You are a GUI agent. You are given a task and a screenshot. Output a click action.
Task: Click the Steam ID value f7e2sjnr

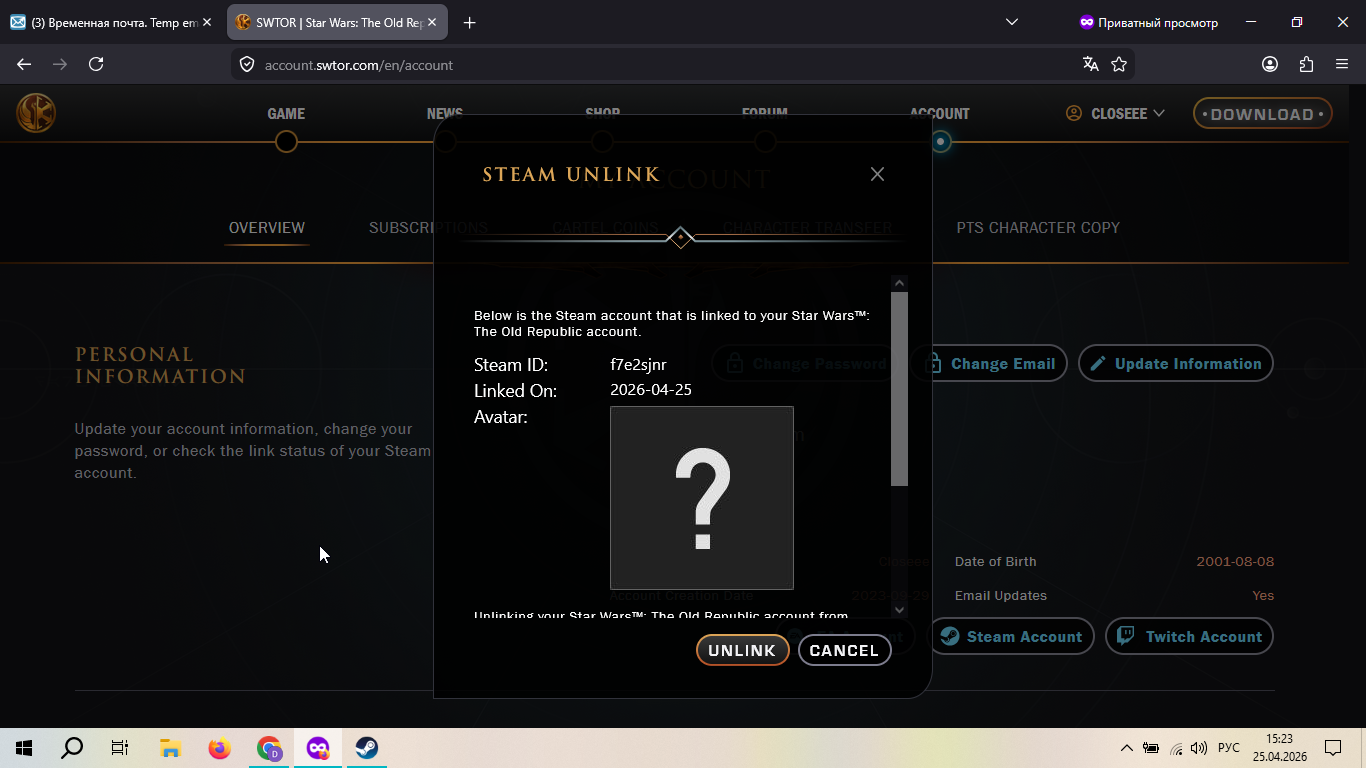(638, 365)
